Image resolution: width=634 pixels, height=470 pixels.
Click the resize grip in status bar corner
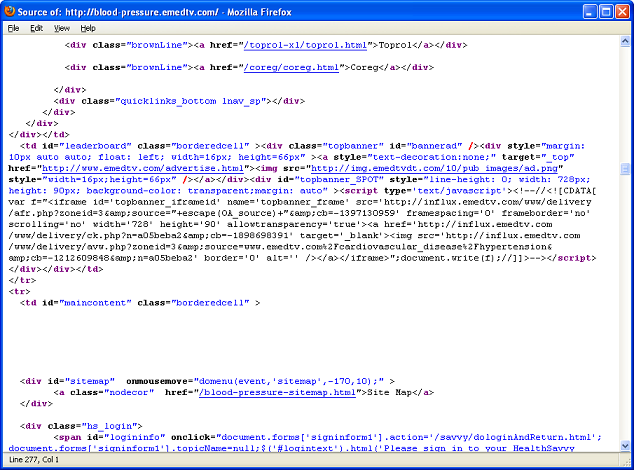[x=626, y=462]
